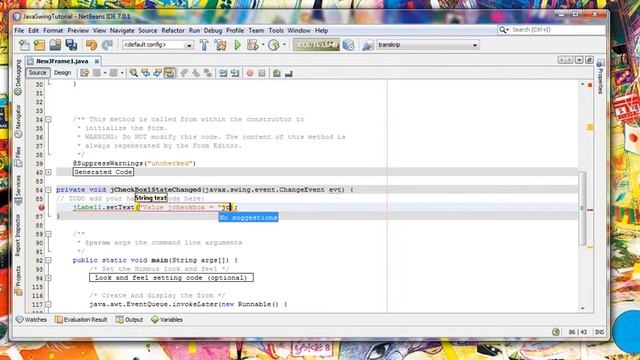Launch the Profile Project clock icon
The height and width of the screenshot is (360, 640).
tap(274, 45)
